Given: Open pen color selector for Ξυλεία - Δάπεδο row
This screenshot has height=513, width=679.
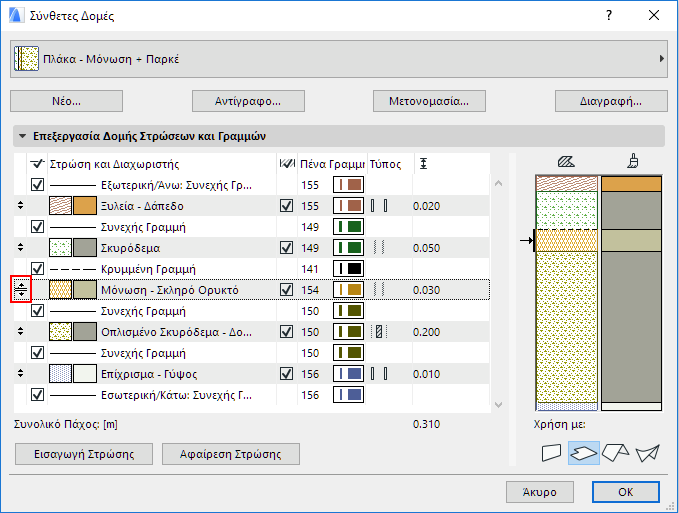Looking at the screenshot, I should [x=348, y=206].
